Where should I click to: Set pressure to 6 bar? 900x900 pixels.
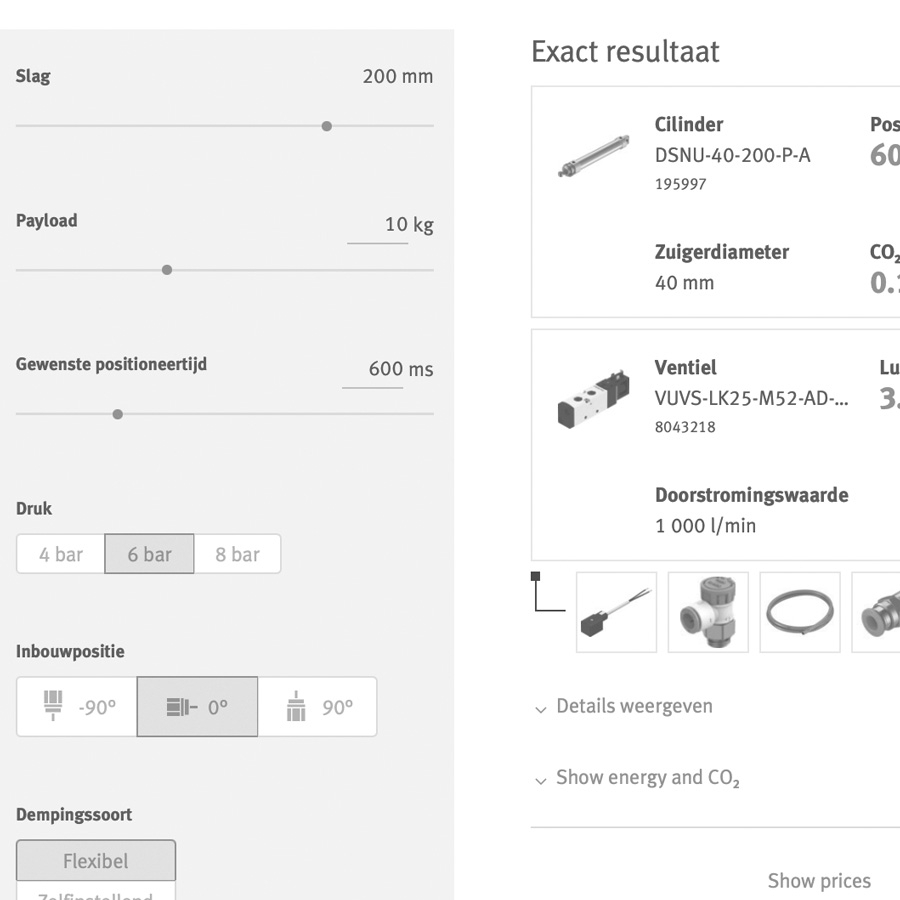[149, 554]
